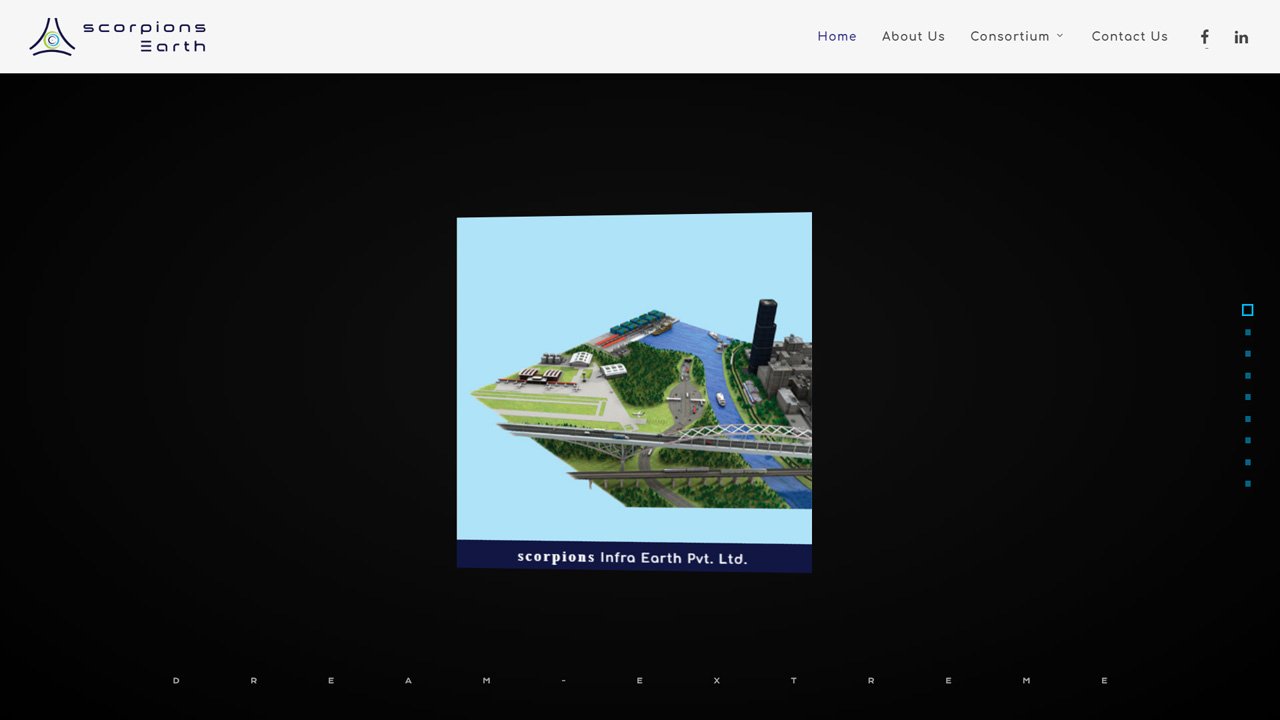The image size is (1280, 720).
Task: Open the Contact Us page
Action: [x=1129, y=36]
